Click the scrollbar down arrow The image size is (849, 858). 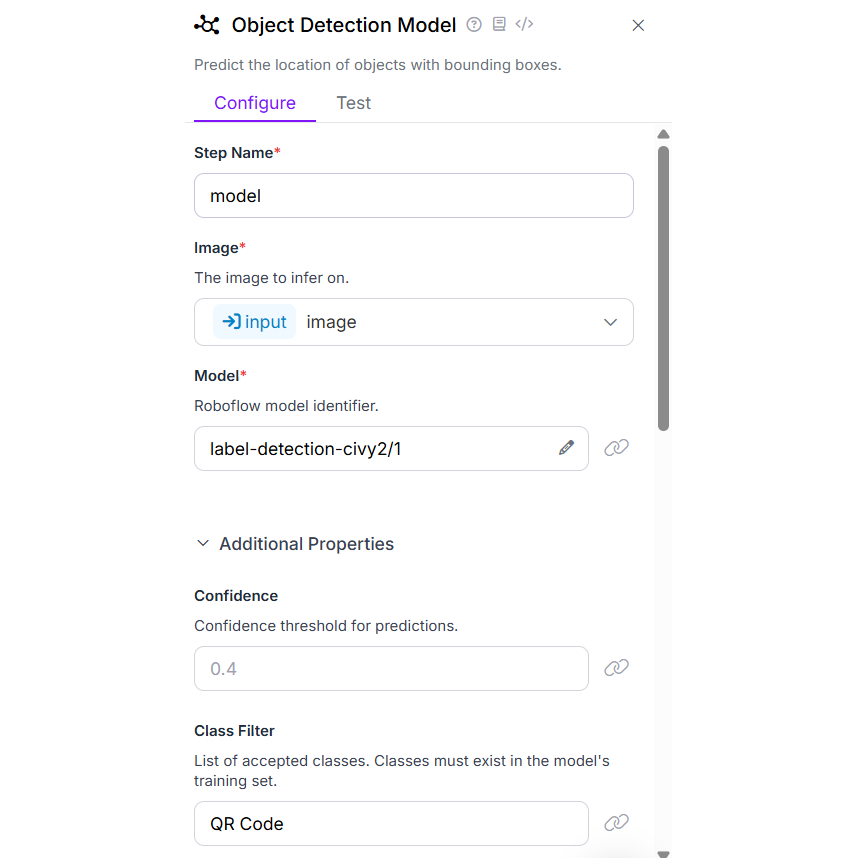[663, 853]
